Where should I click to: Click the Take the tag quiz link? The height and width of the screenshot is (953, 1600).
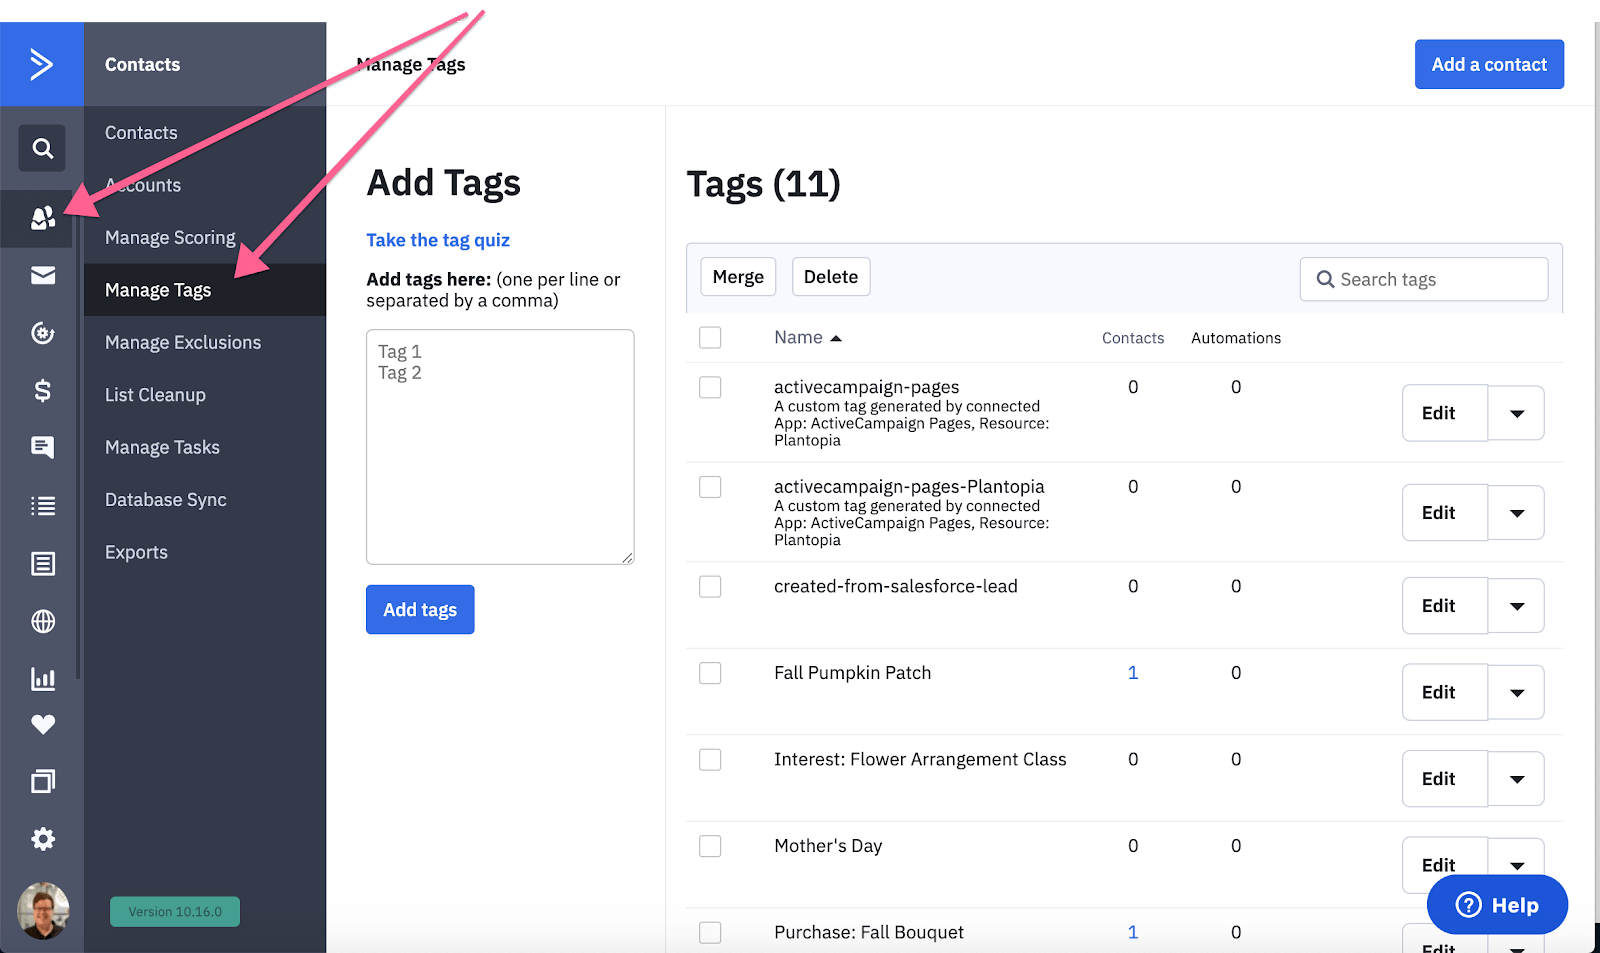(438, 240)
